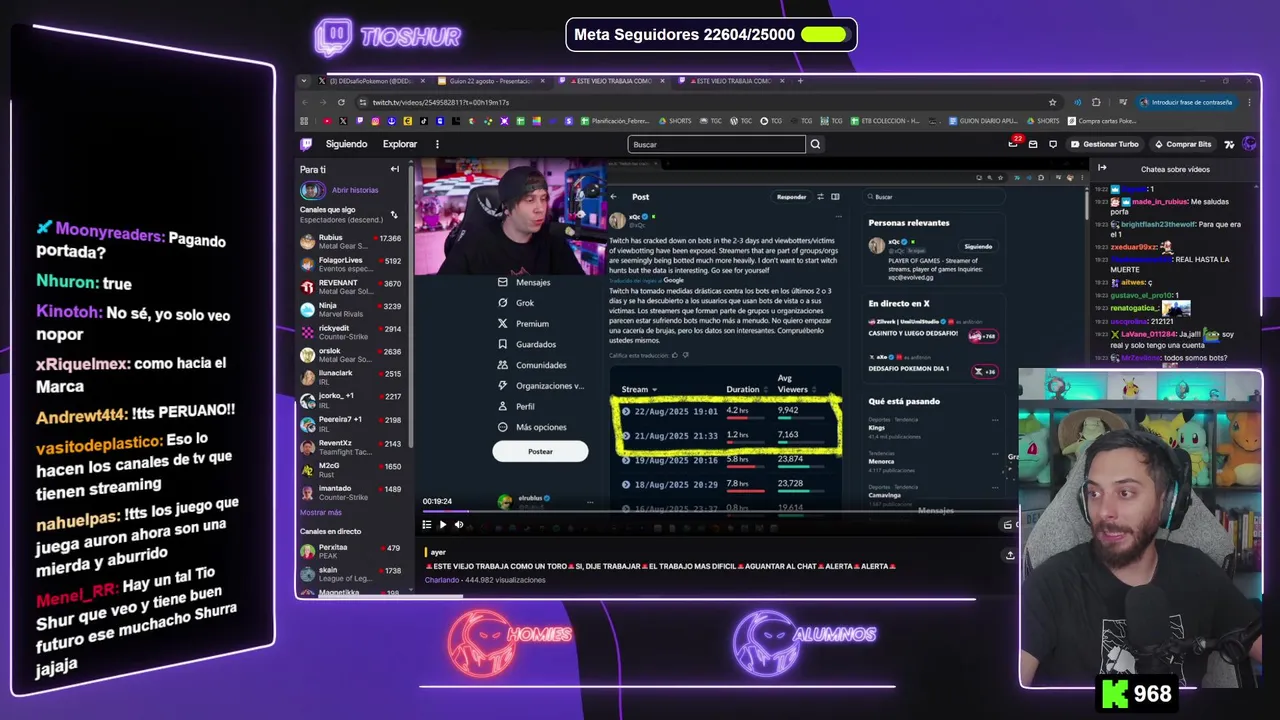The width and height of the screenshot is (1280, 720).
Task: Open jcorko_ channel in sidebar
Action: pyautogui.click(x=350, y=400)
